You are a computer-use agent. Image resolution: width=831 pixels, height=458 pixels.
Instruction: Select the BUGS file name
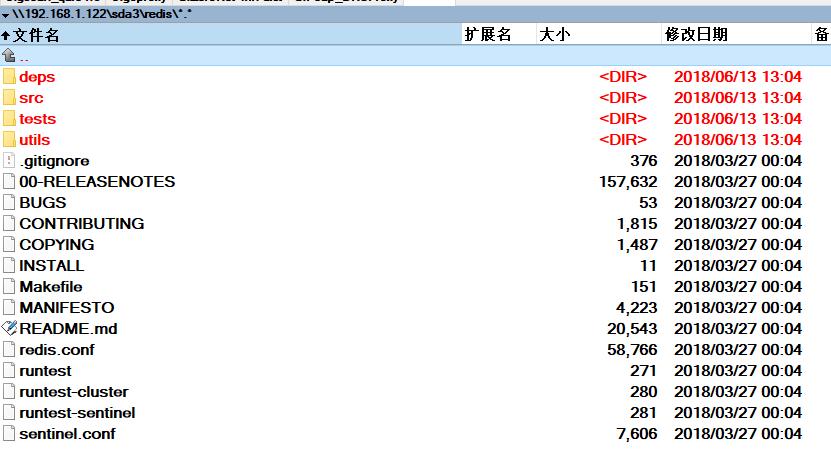[x=42, y=202]
